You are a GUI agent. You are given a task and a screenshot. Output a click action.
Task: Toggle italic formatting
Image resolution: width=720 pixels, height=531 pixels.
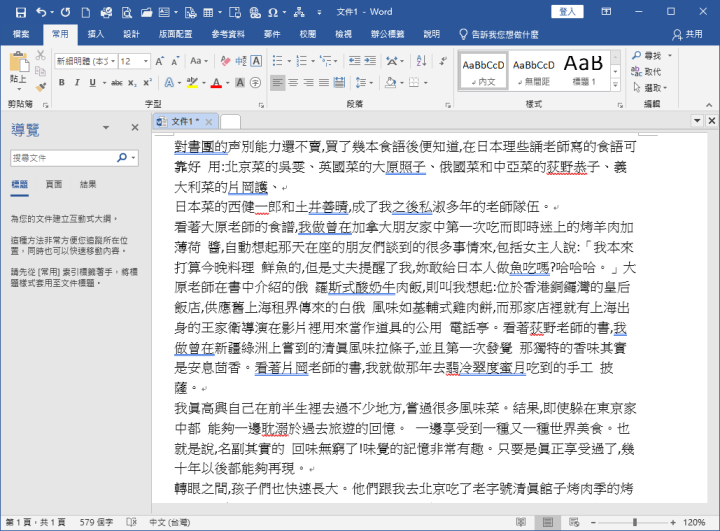click(77, 83)
